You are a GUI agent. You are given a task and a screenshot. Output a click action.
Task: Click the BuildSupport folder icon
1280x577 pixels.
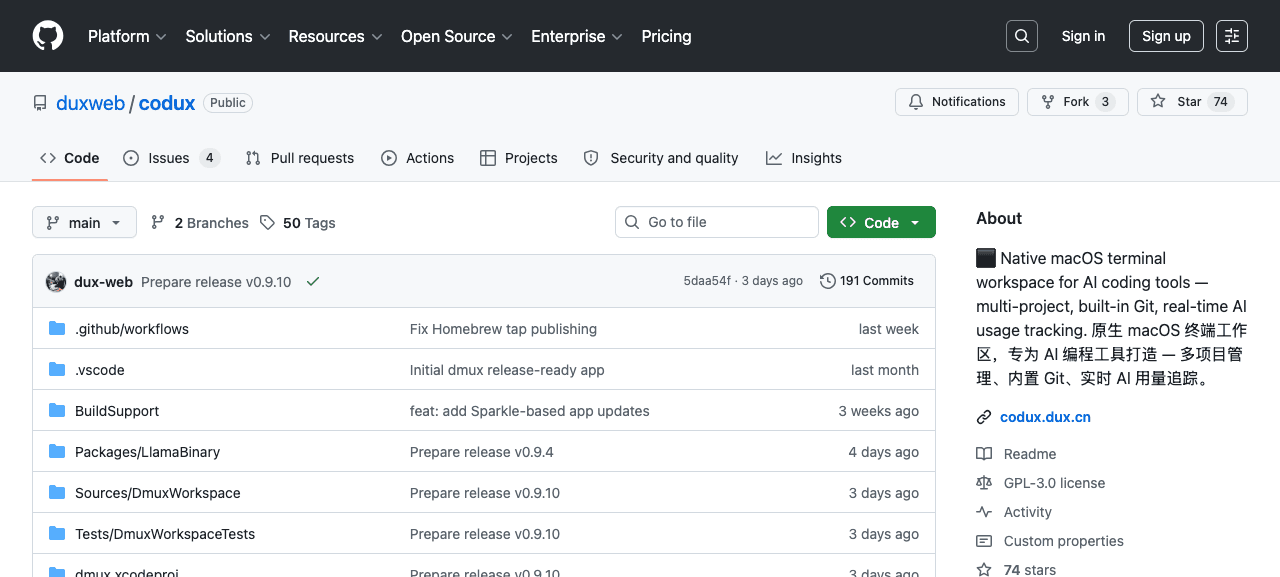[x=57, y=411]
